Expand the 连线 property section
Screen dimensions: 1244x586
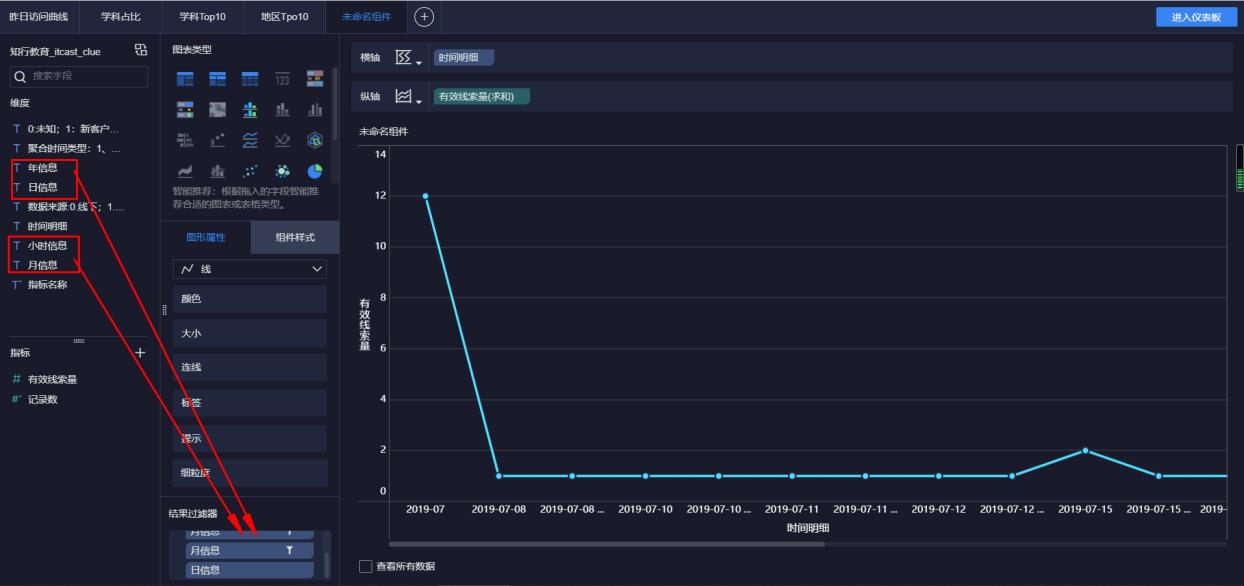coord(250,367)
